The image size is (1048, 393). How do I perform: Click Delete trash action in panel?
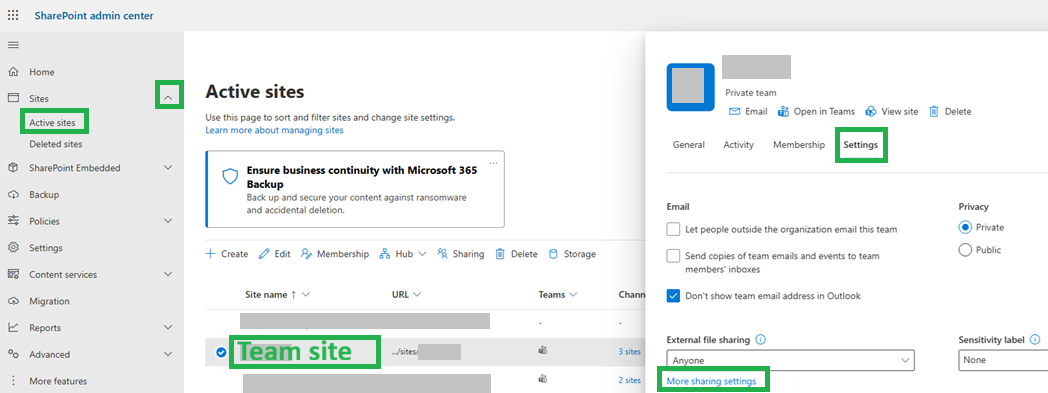click(x=950, y=112)
